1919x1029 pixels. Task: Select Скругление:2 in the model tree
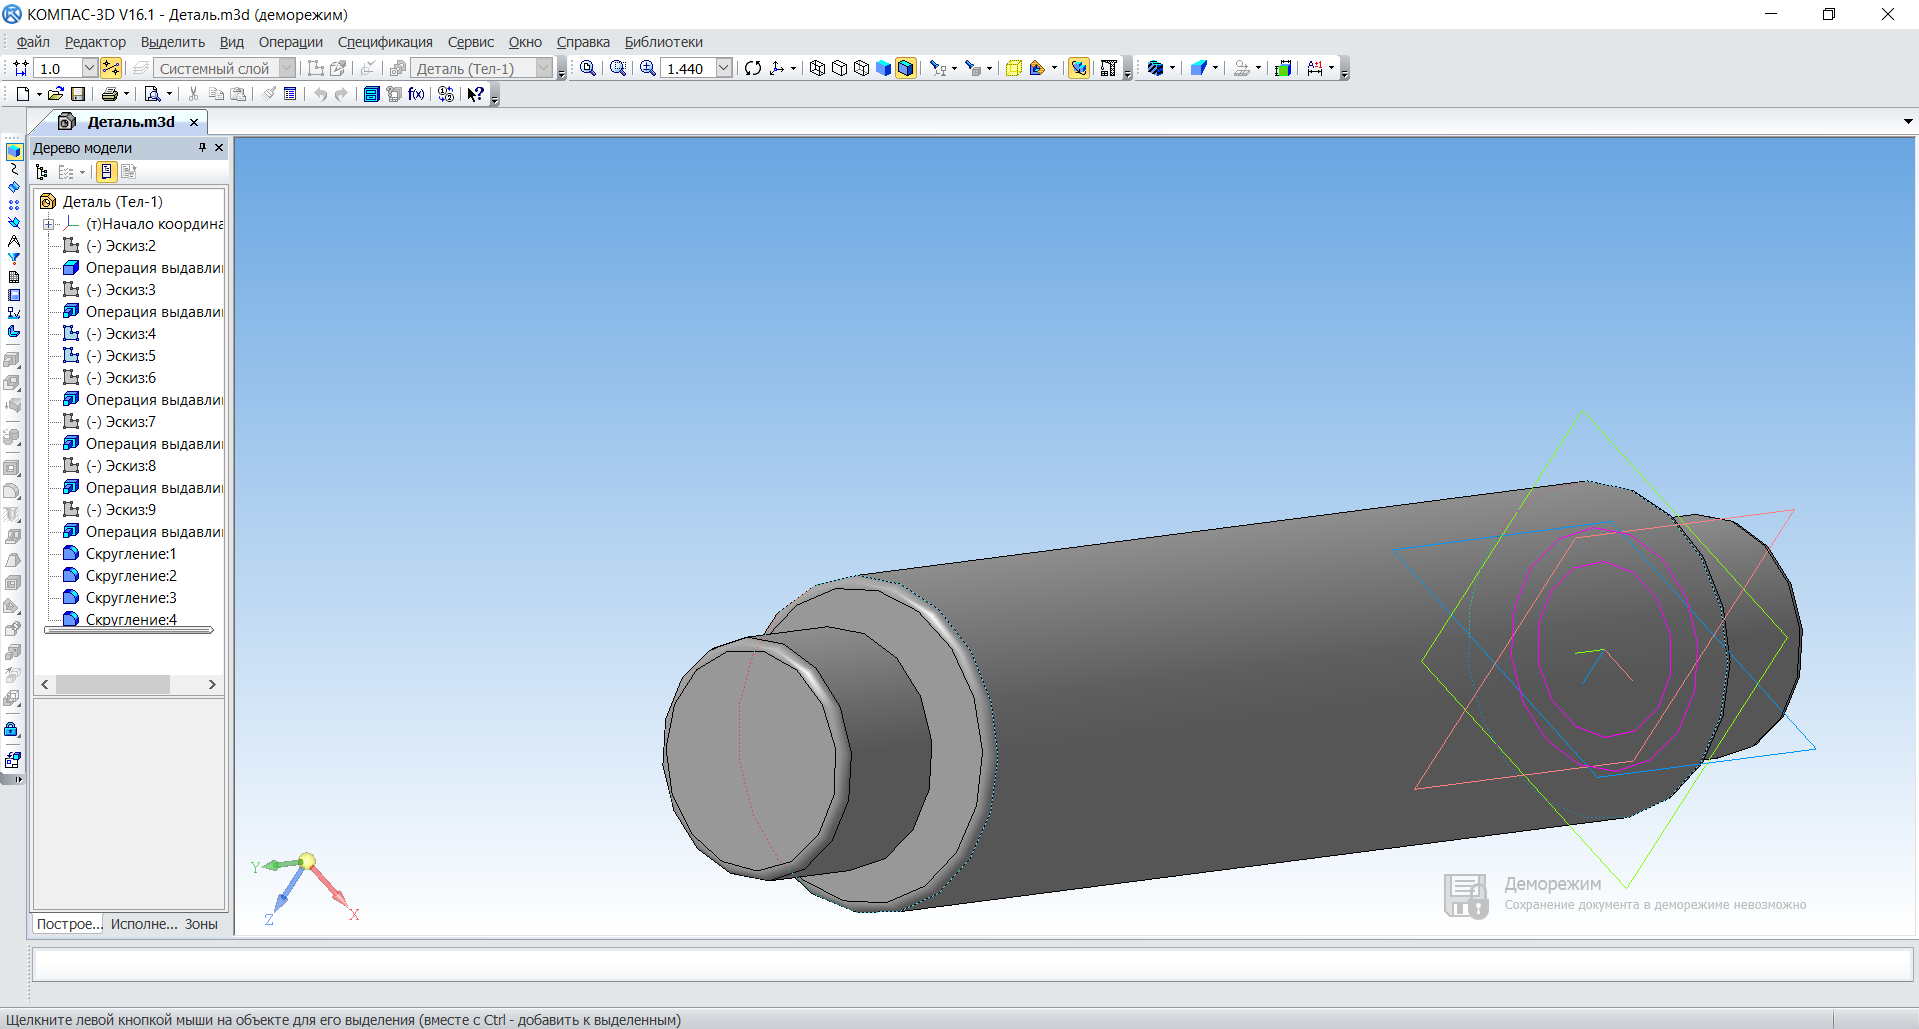click(x=131, y=576)
